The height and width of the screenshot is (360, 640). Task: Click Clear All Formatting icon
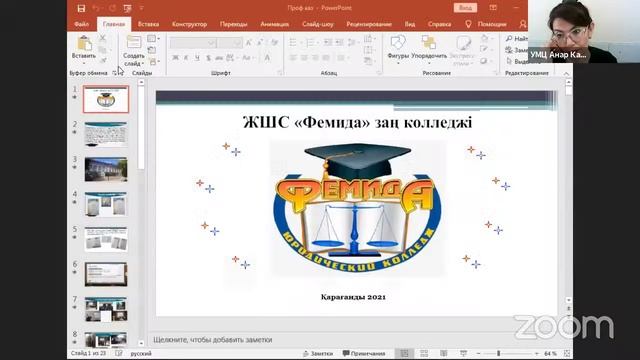coord(274,42)
